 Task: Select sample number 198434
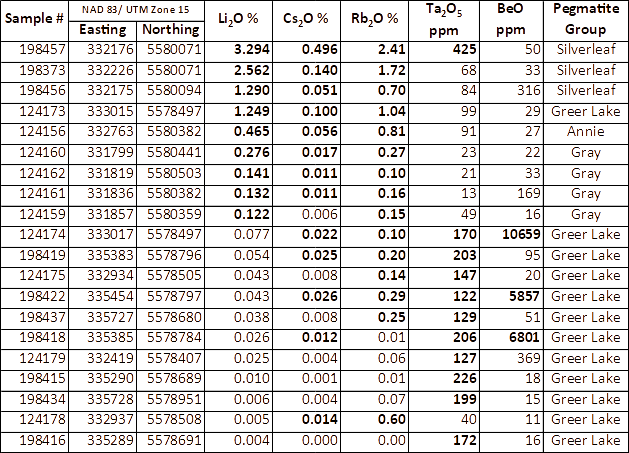[x=42, y=399]
